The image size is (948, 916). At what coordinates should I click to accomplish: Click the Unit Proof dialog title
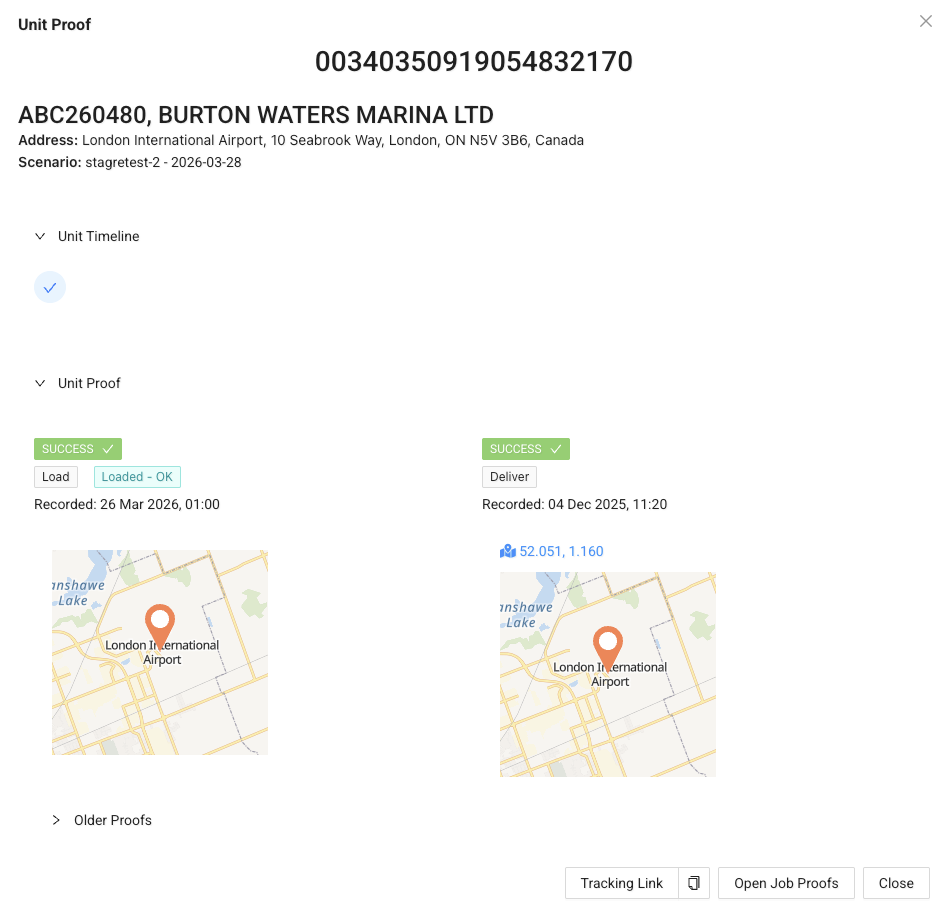tap(54, 24)
